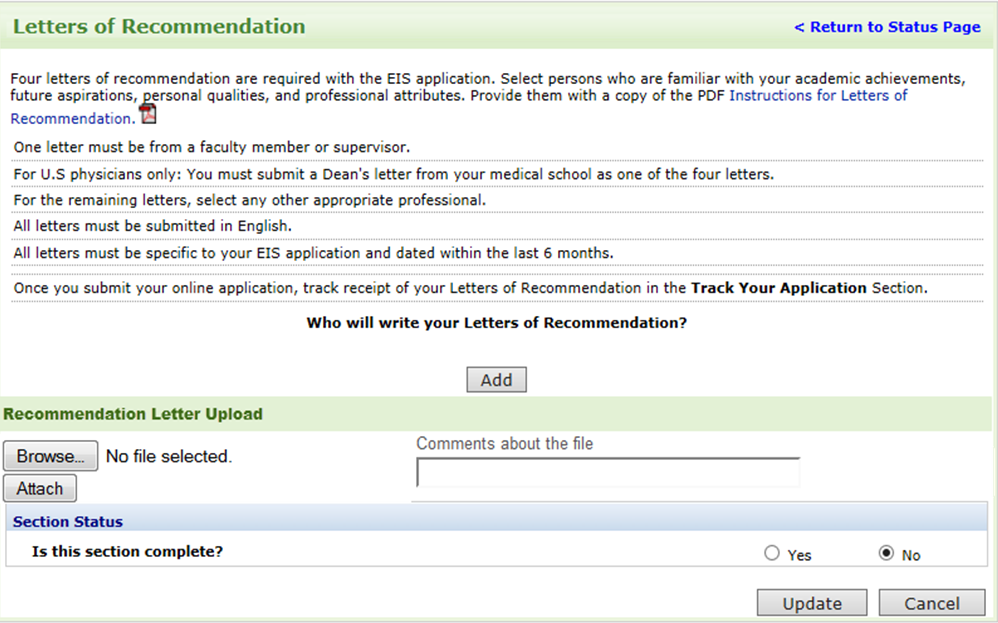This screenshot has height=623, width=998.
Task: Click Browse to choose a file
Action: tap(51, 456)
